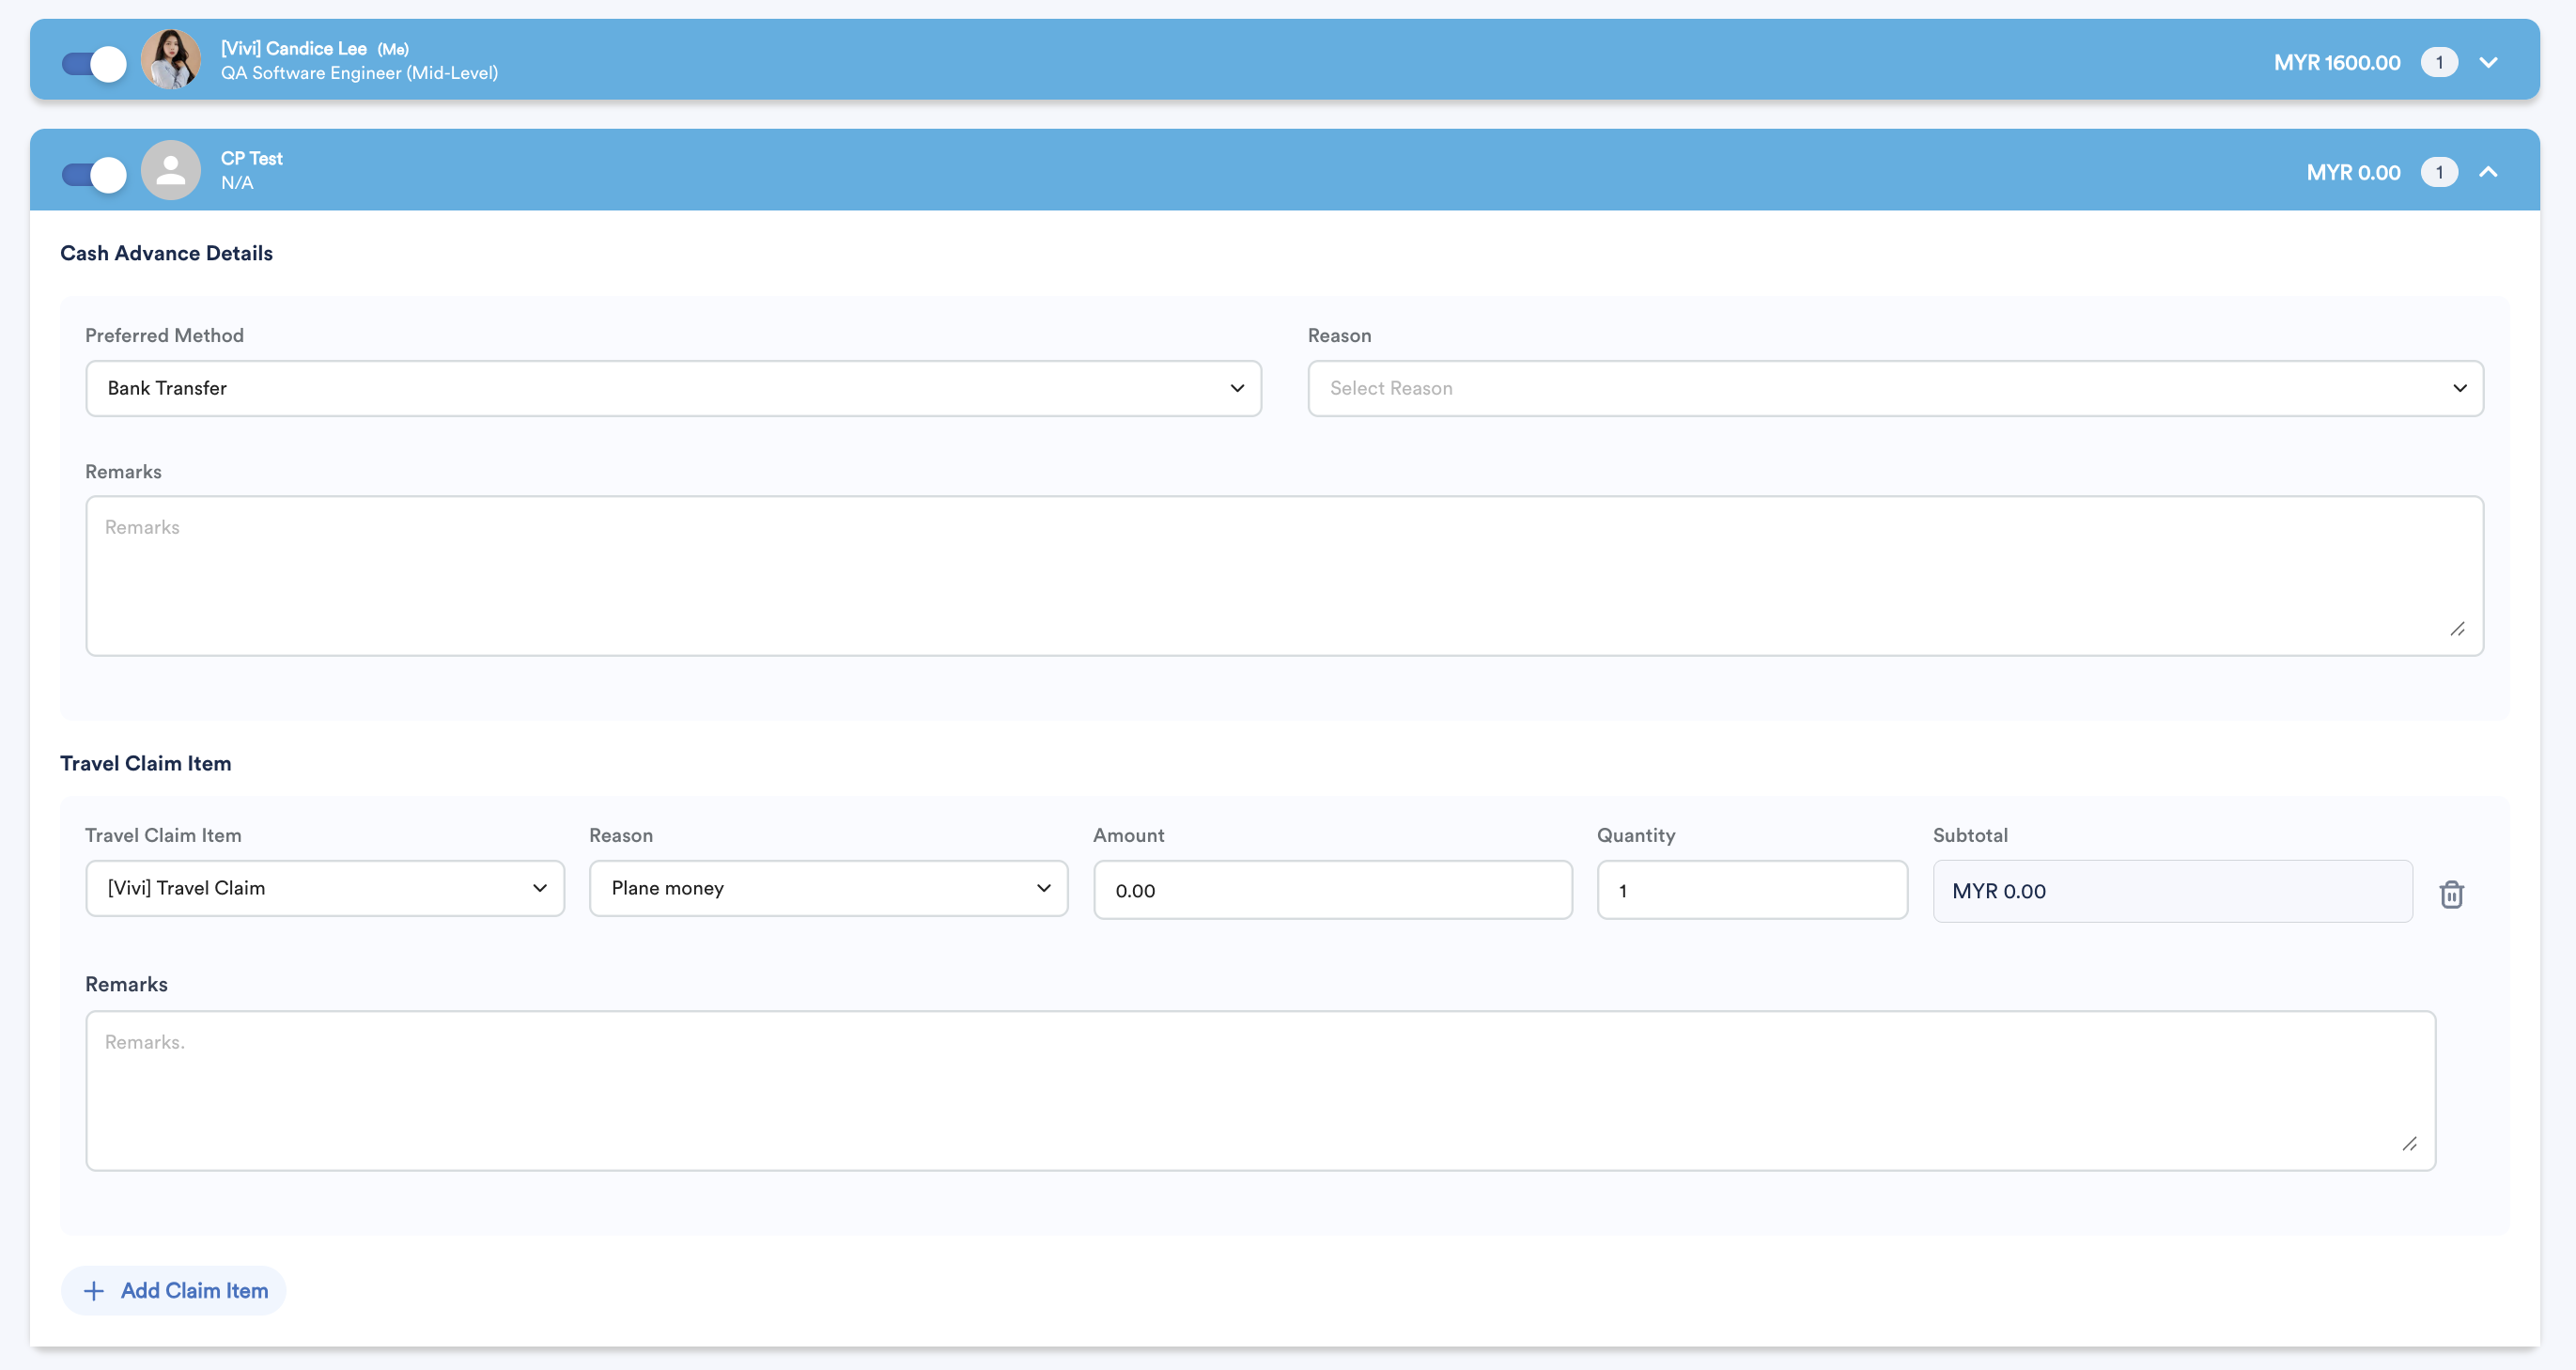Click Candice Lee's profile photo

click(171, 60)
